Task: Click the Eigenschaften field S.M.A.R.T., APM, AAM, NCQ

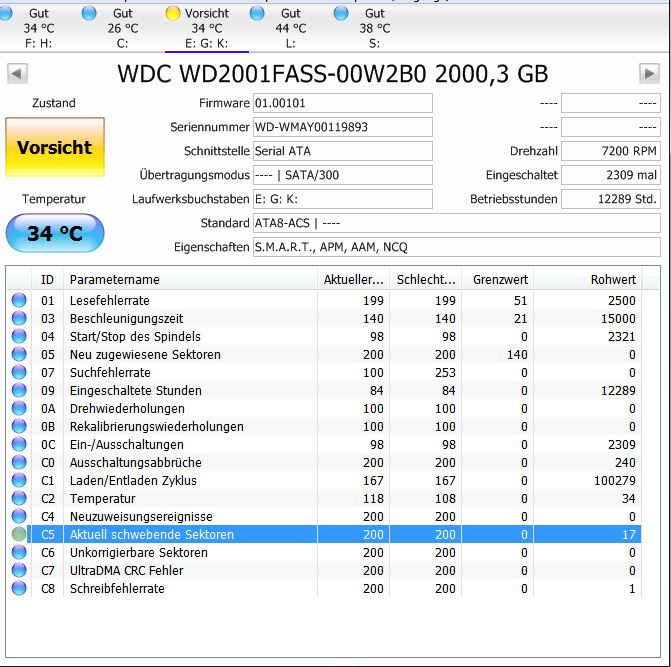Action: (x=457, y=247)
